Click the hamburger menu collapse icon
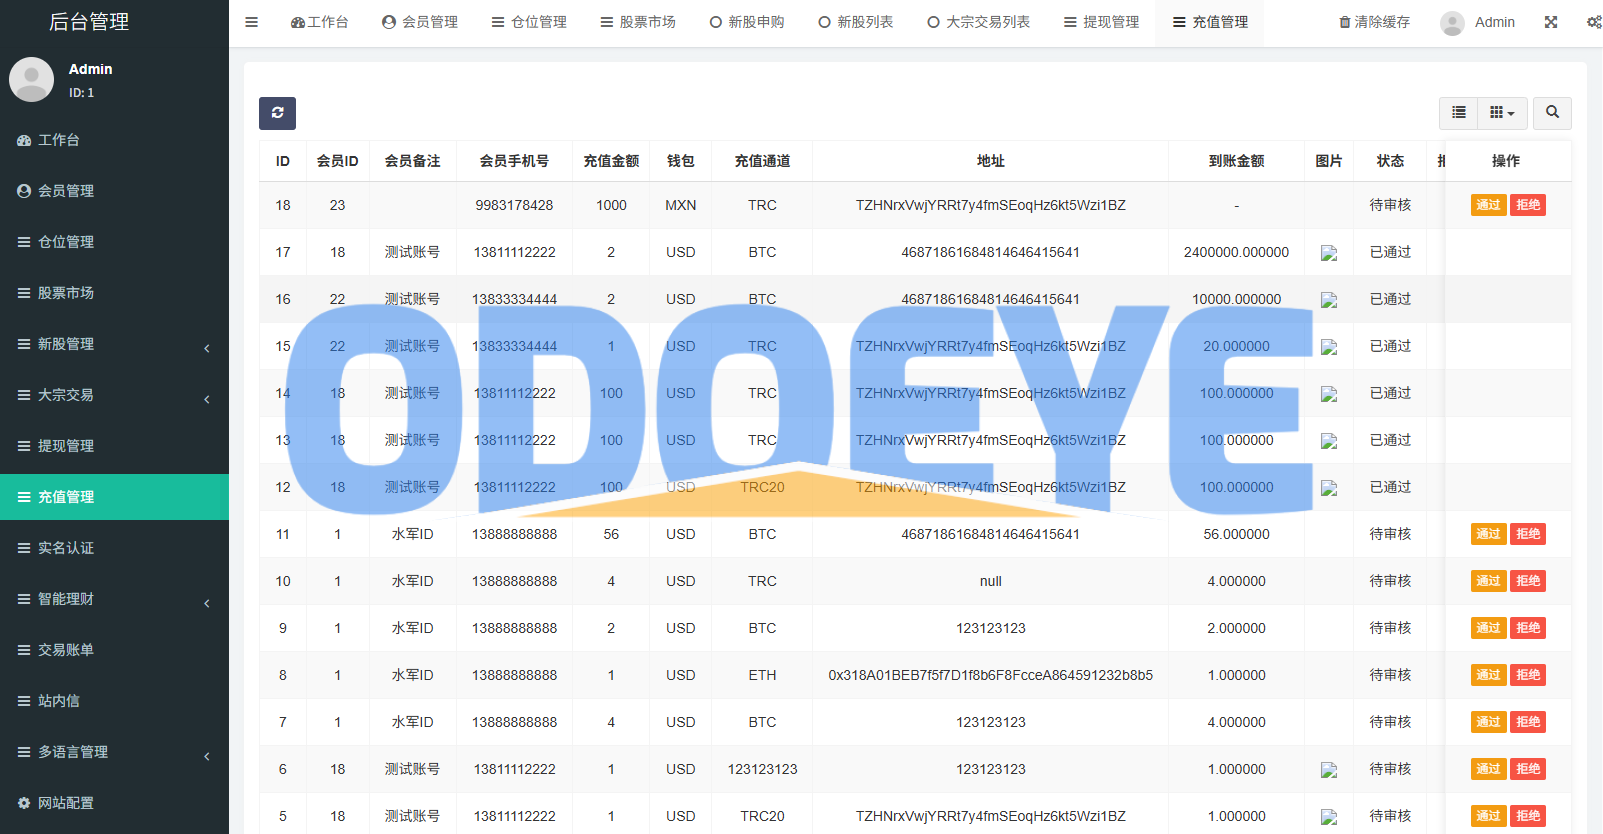Viewport: 1603px width, 834px height. 252,22
